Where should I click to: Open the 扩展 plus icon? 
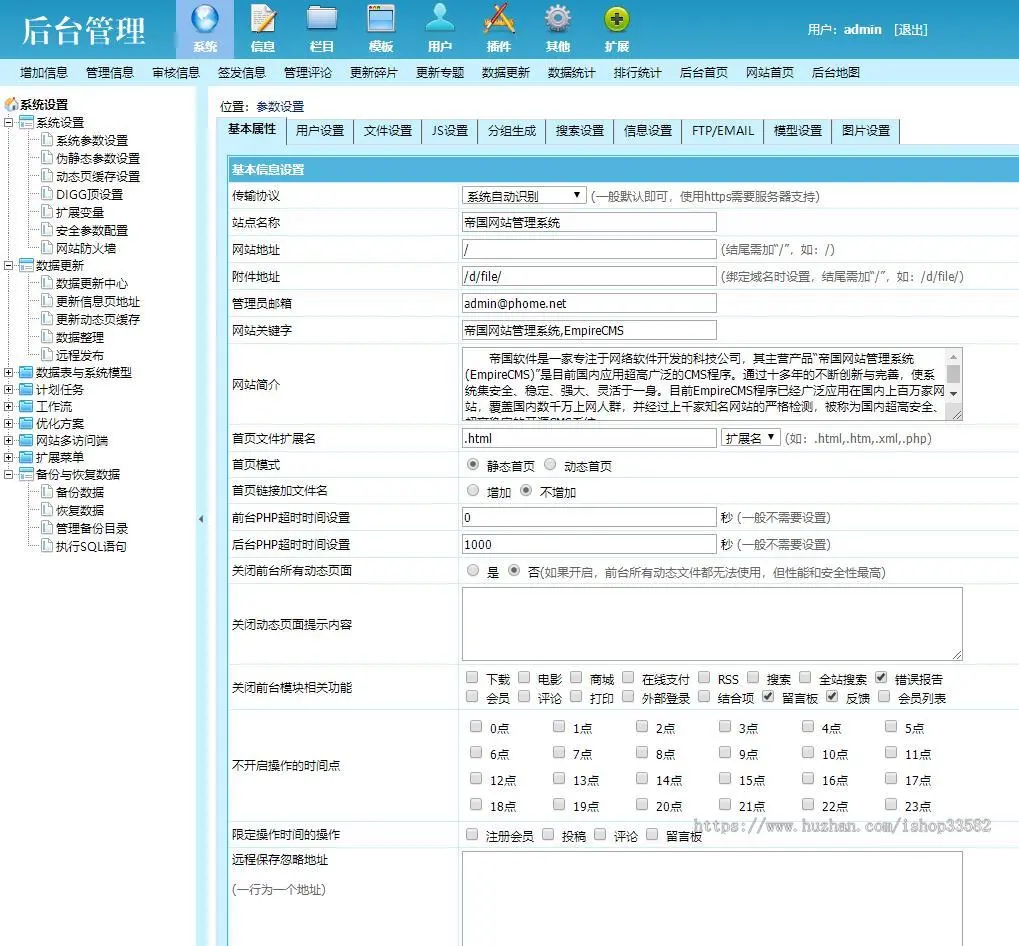pyautogui.click(x=617, y=19)
